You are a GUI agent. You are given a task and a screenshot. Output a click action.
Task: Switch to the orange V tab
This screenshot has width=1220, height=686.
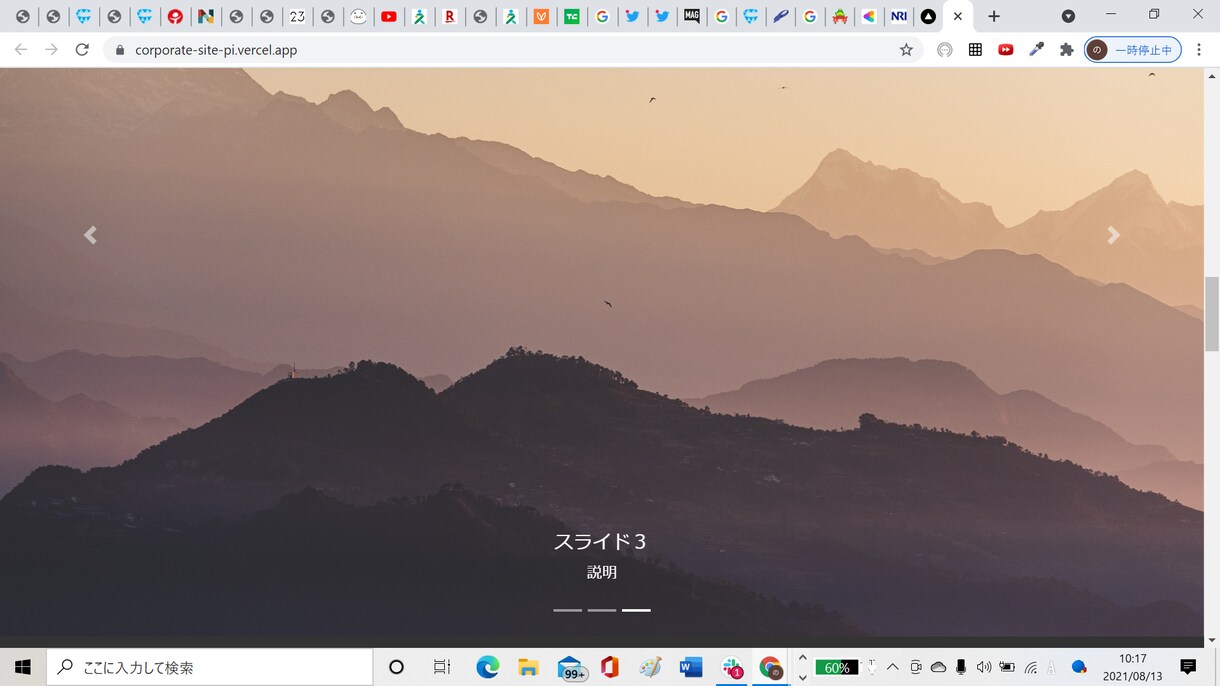coord(541,16)
